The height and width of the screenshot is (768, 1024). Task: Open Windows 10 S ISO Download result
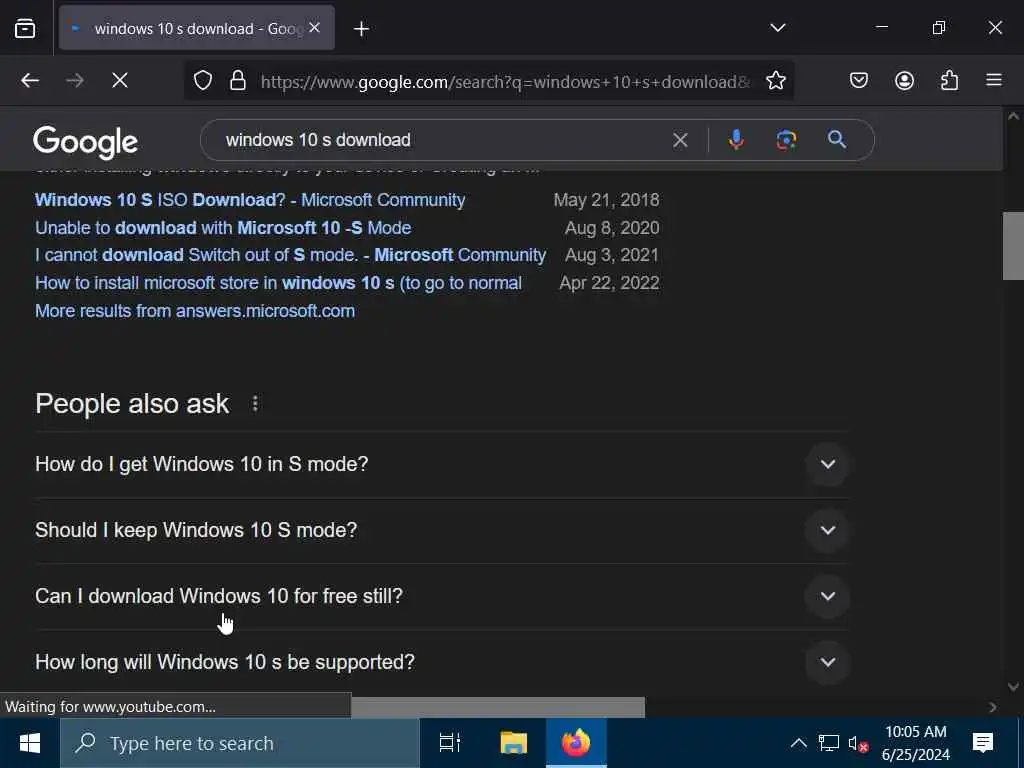(x=250, y=200)
